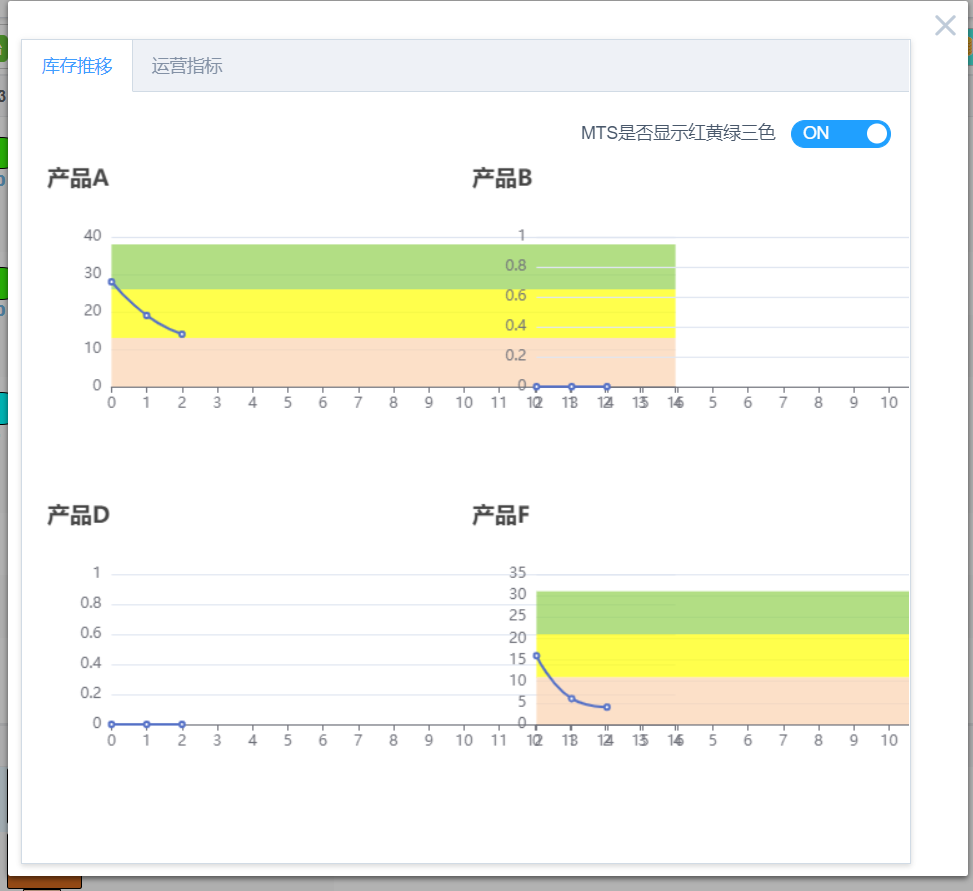Select 产品F last data point on the curve

[x=607, y=707]
